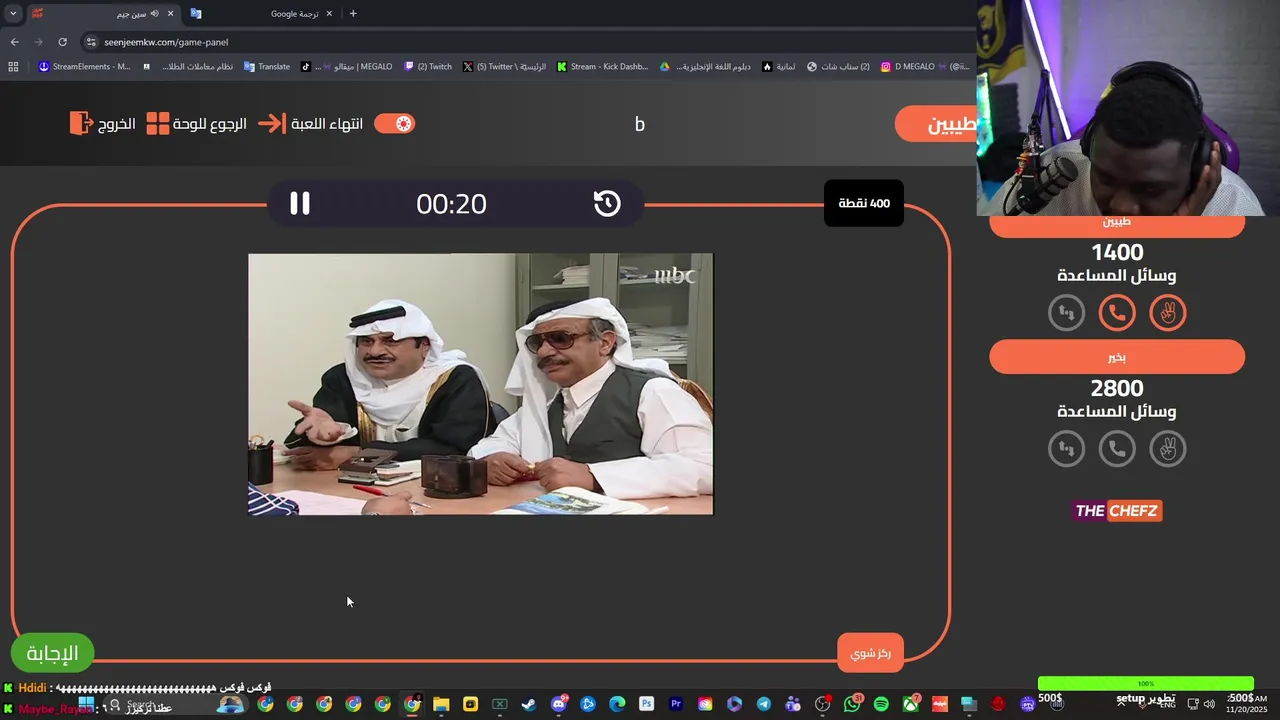Use the two-fingers help for team طيبين
This screenshot has height=720, width=1280.
click(x=1168, y=313)
